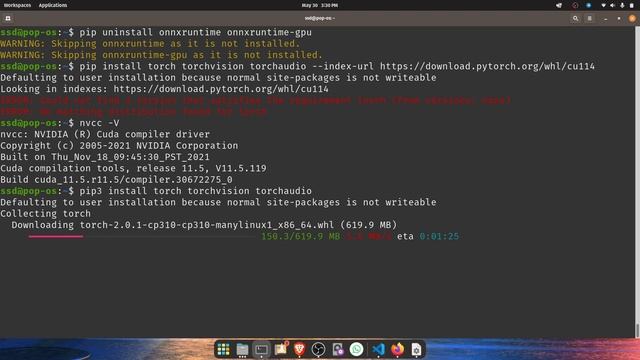Maximize the terminal window
The width and height of the screenshot is (640, 360).
click(619, 19)
